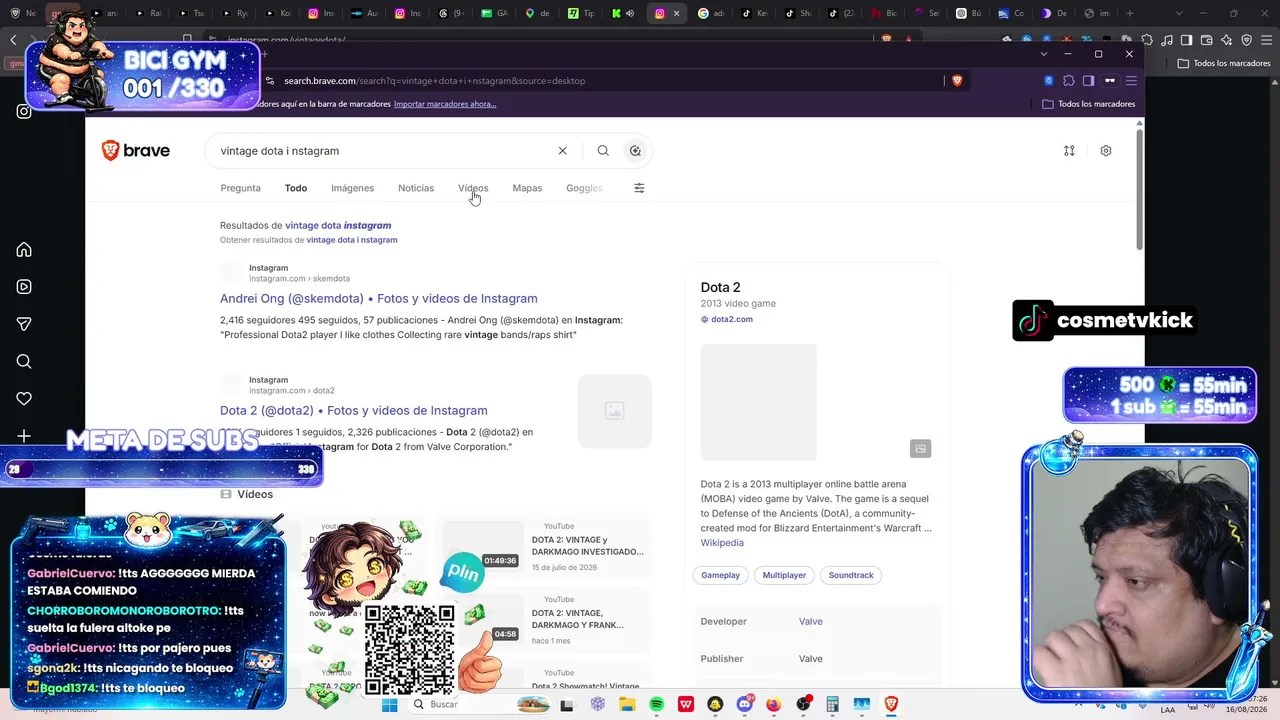Open the Wikipedia link for Dota 2
This screenshot has height=720, width=1280.
(x=722, y=543)
